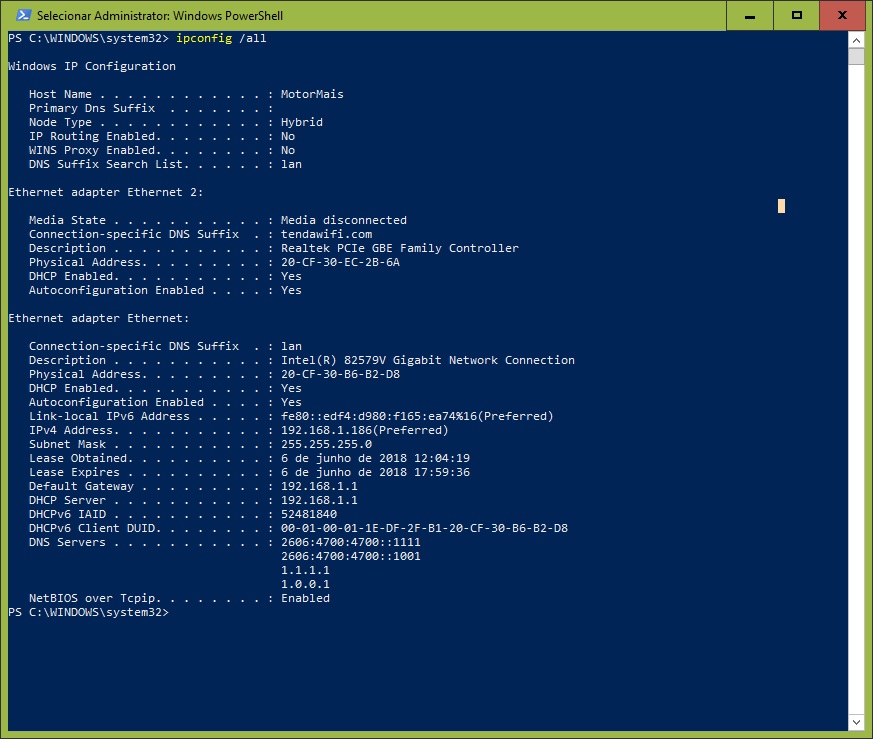Click the tendawifi.com DNS suffix
Viewport: 873px width, 739px height.
click(326, 234)
